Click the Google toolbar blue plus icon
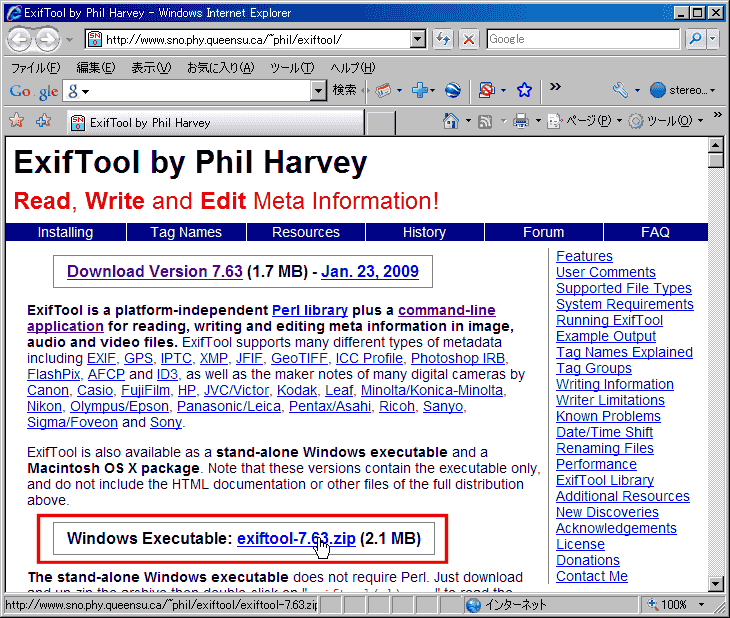 coord(419,90)
